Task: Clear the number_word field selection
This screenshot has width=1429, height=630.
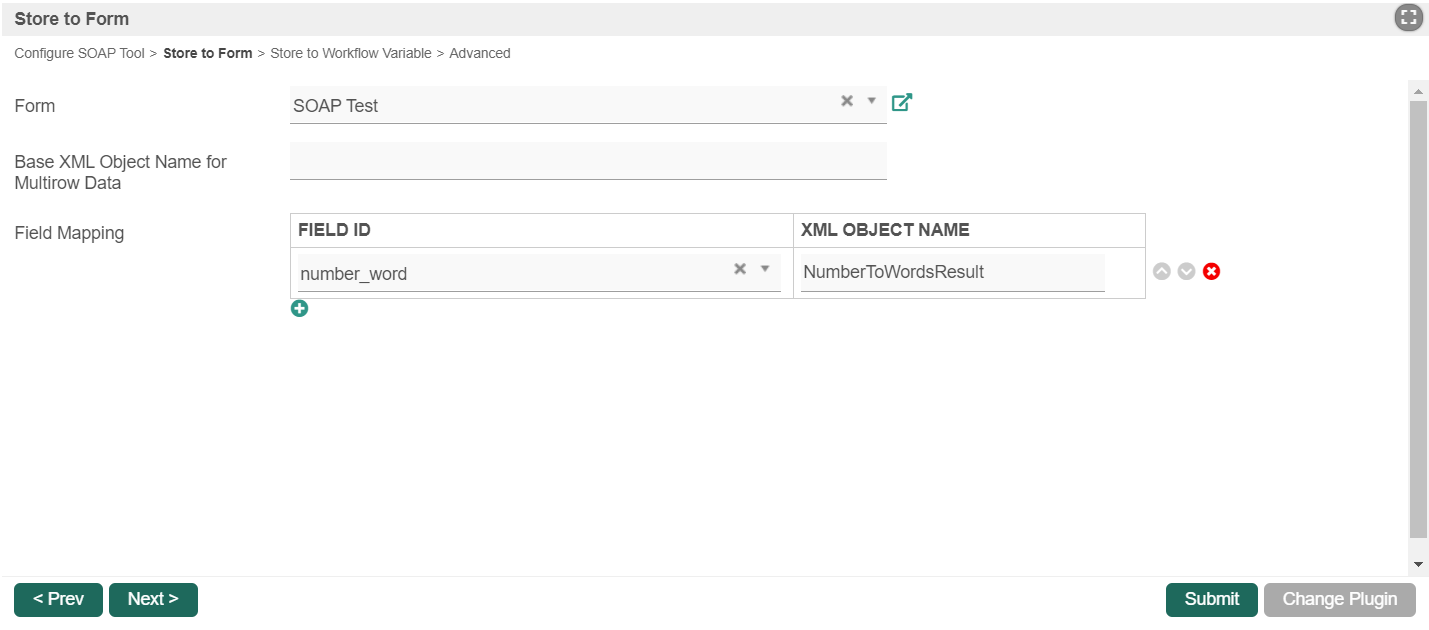Action: [x=740, y=269]
